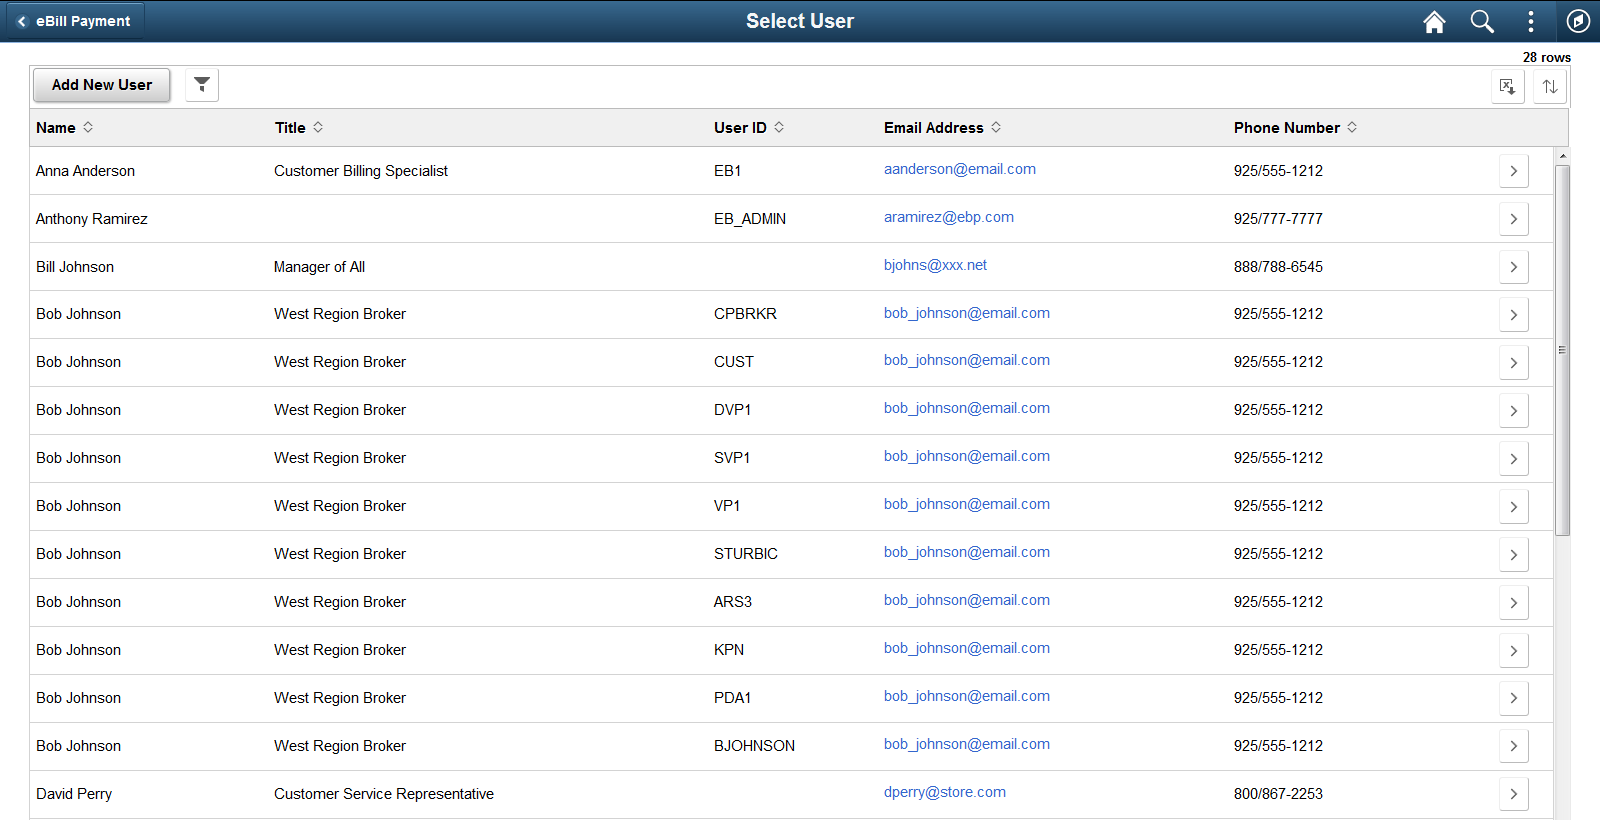1600x820 pixels.
Task: Email aanderson@email.com via the link
Action: pos(960,169)
